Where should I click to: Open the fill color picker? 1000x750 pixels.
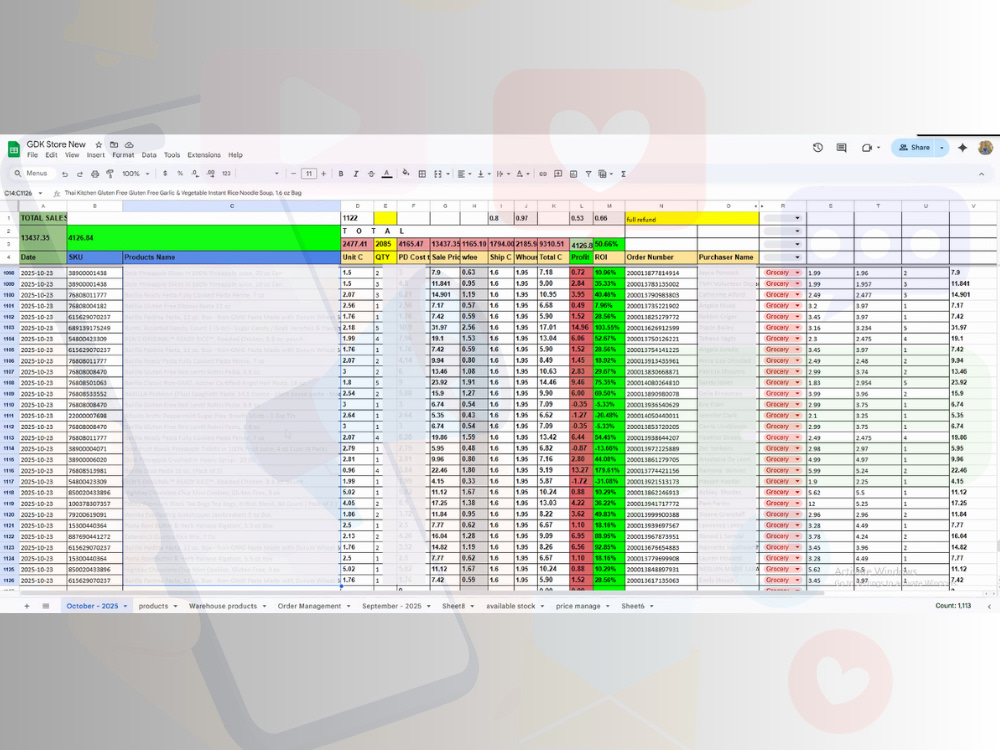(x=406, y=173)
